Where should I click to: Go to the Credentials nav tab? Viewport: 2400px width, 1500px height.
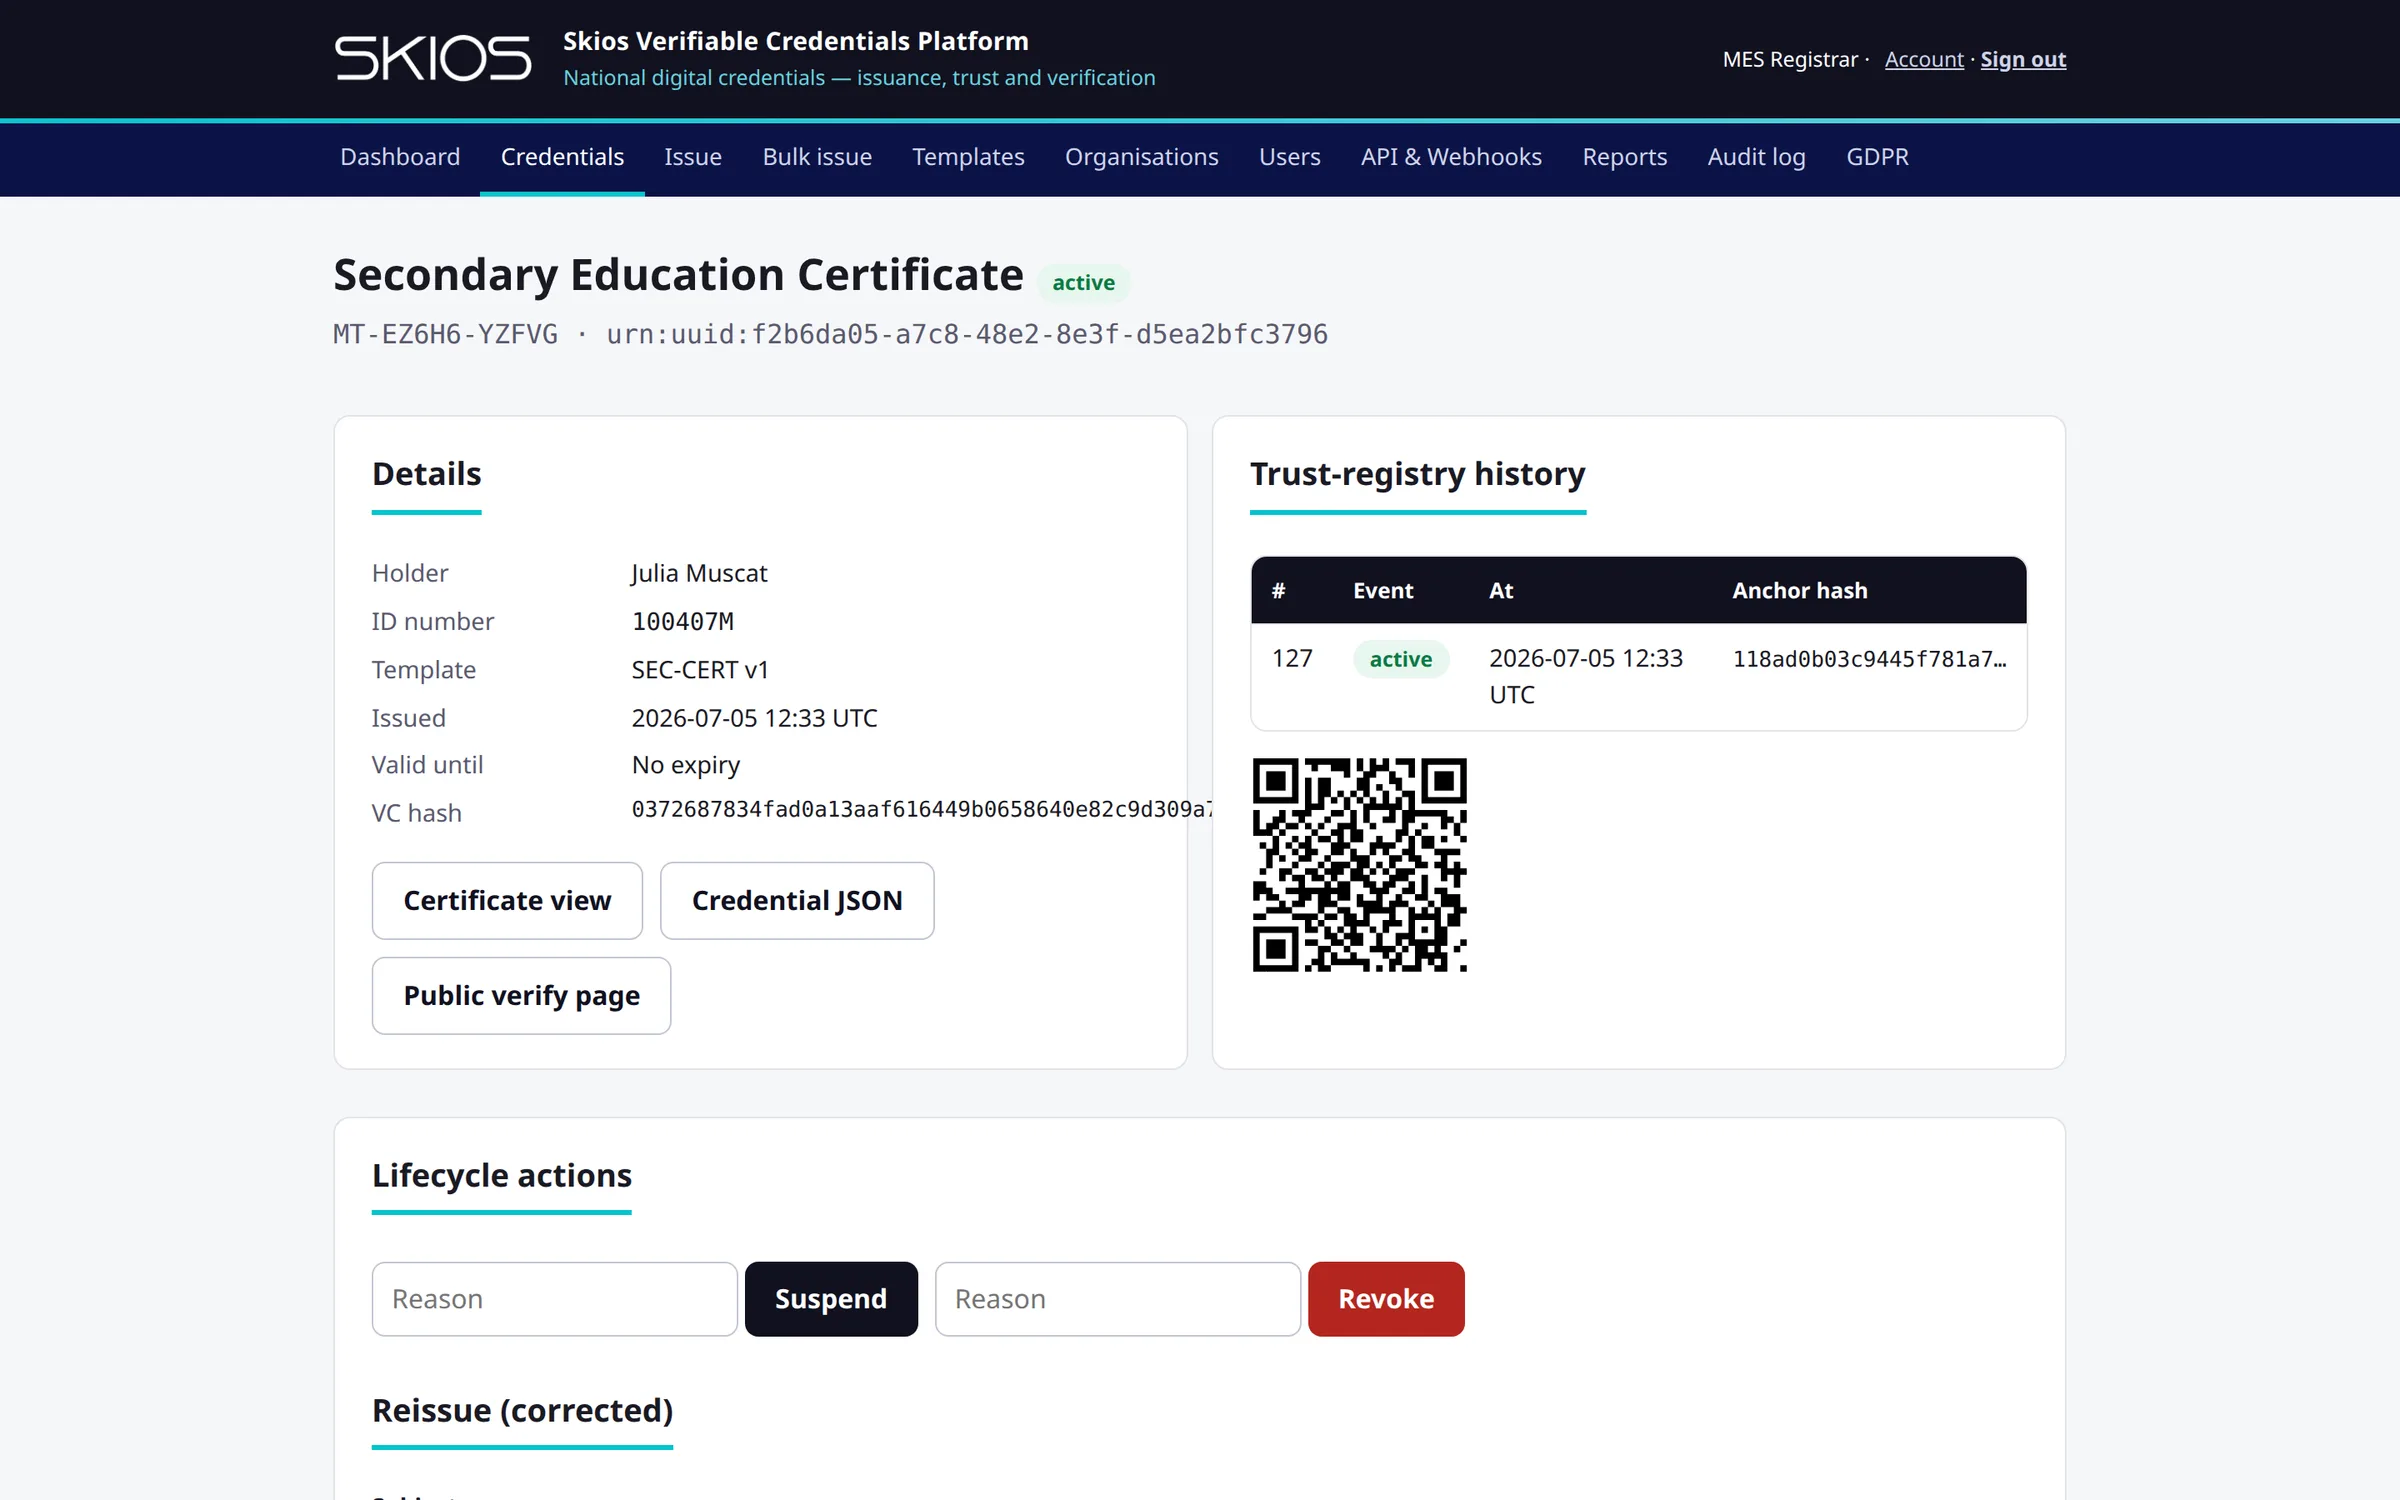tap(562, 157)
